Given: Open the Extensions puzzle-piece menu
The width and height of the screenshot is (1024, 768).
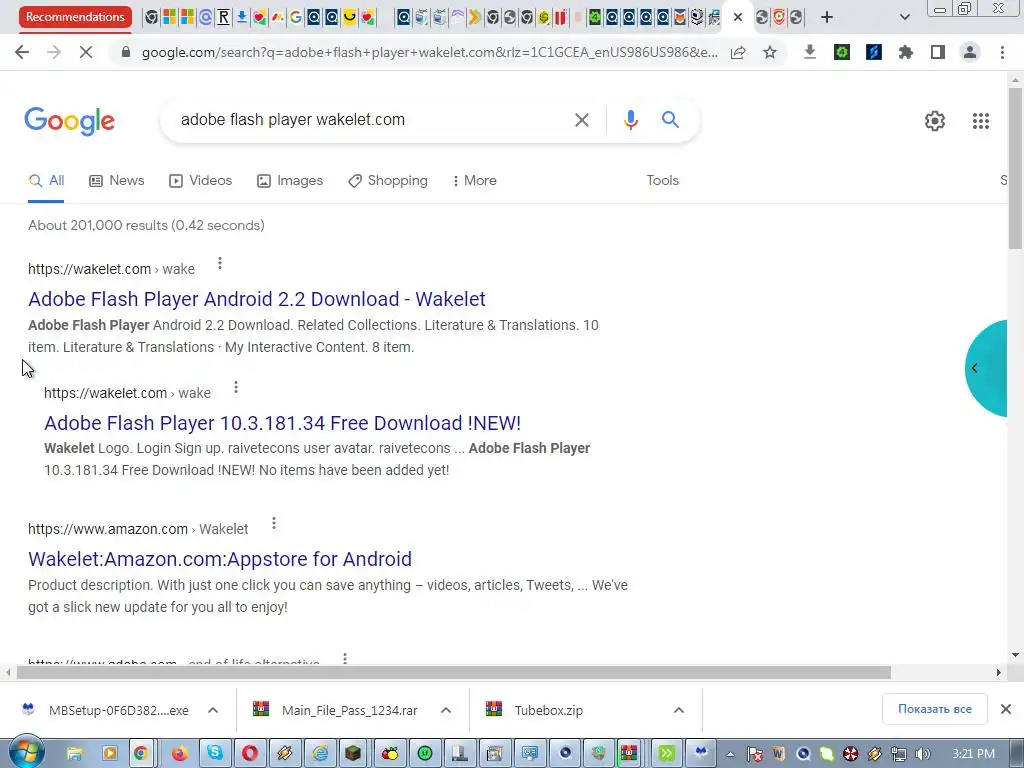Looking at the screenshot, I should pos(906,52).
